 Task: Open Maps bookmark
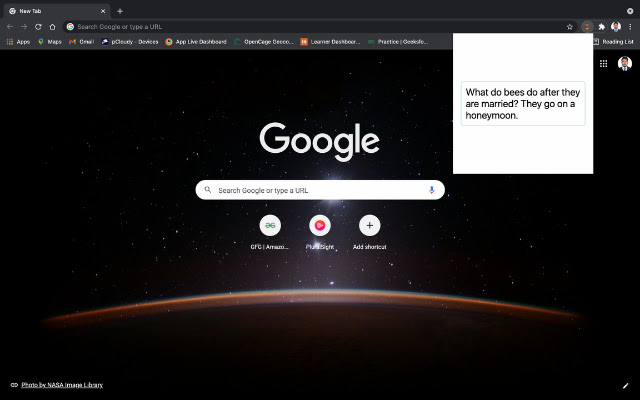coord(49,42)
